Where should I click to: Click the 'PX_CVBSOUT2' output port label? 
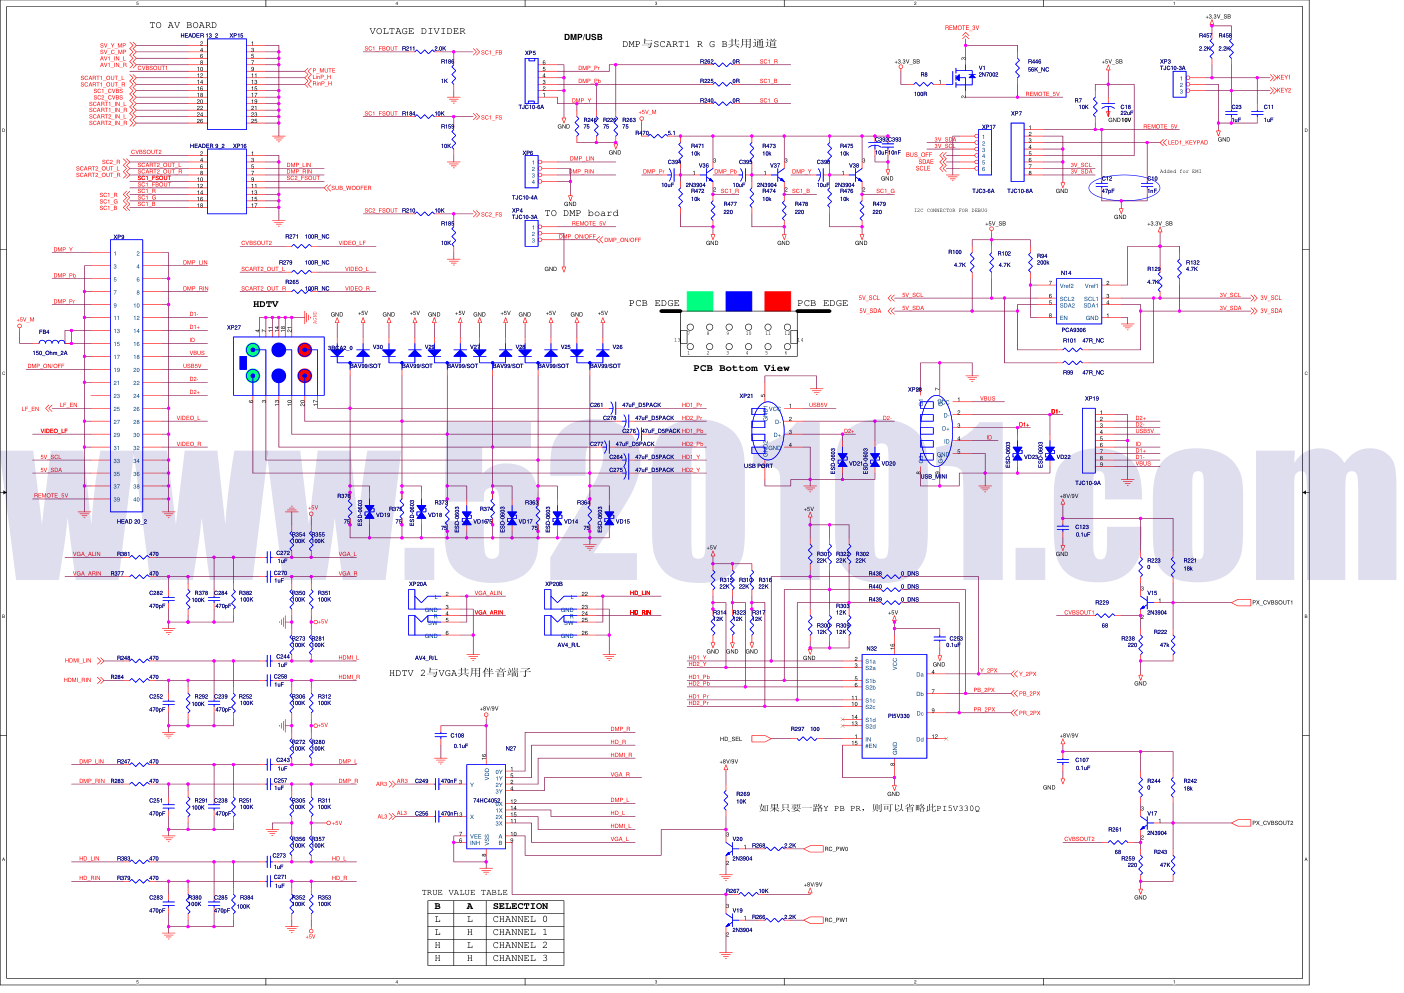[1272, 824]
